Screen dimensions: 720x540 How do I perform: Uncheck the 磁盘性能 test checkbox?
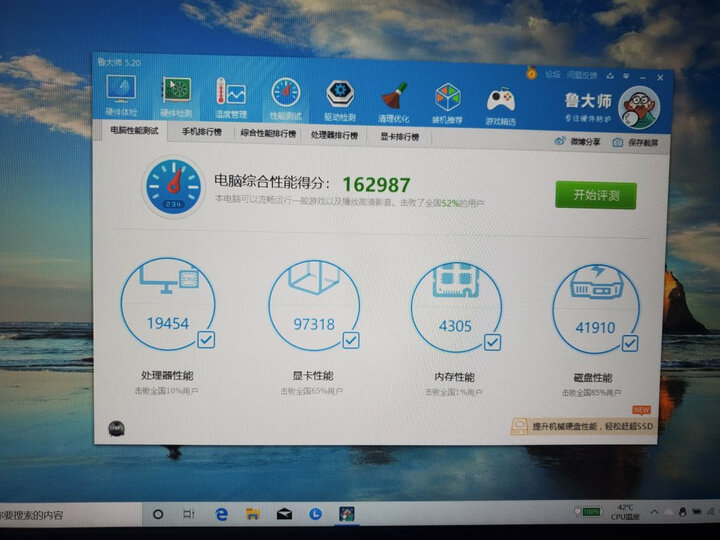tap(630, 343)
